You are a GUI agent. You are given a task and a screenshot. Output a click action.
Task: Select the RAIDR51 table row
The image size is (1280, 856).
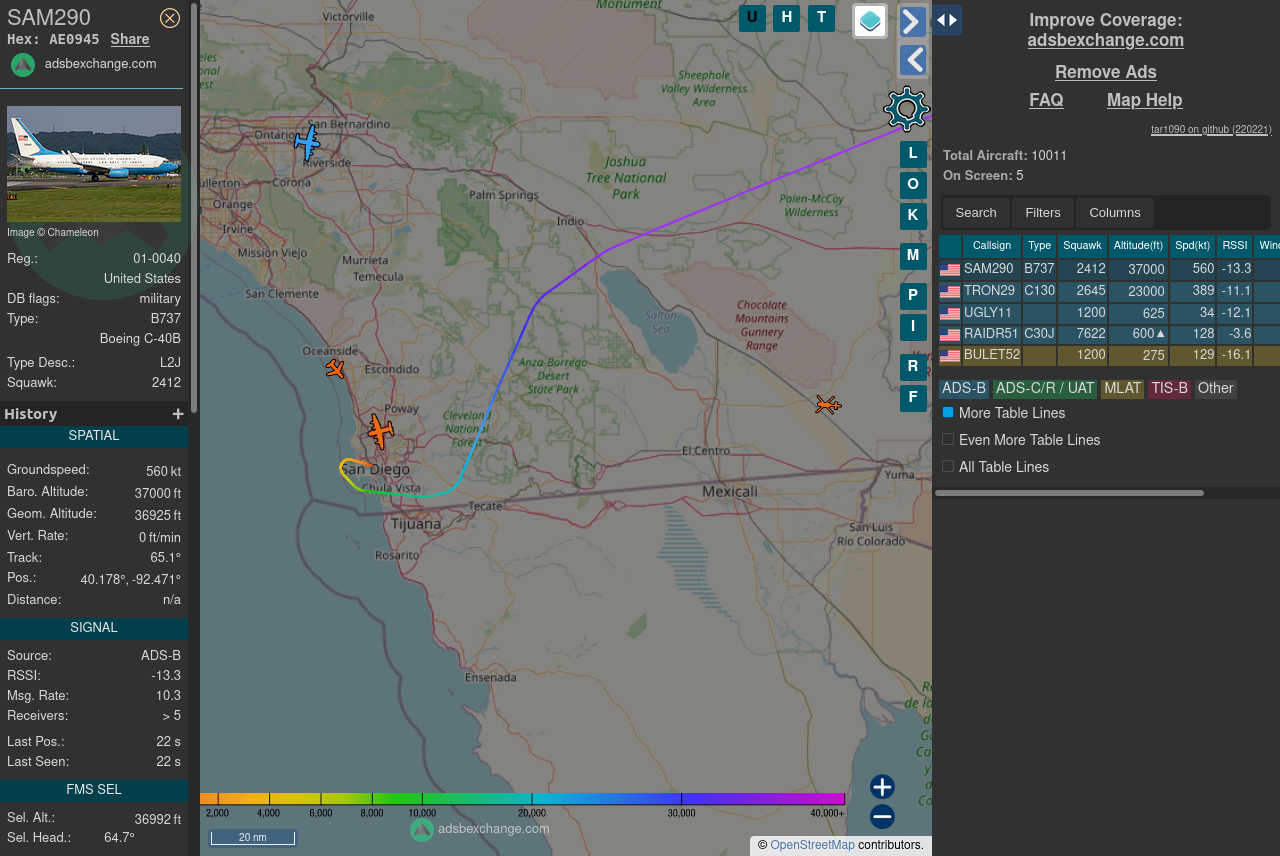pyautogui.click(x=1109, y=334)
